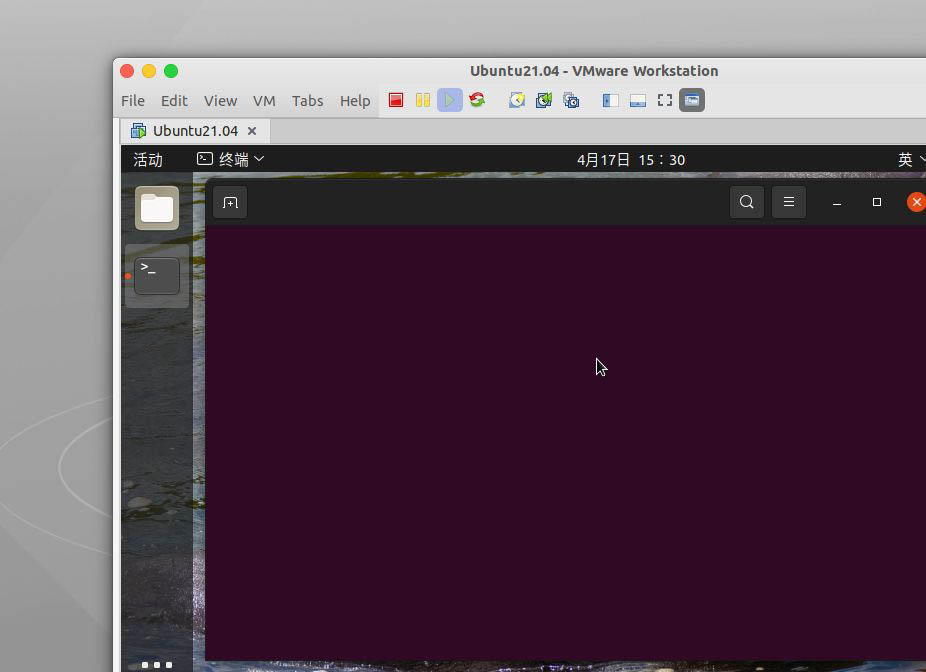Click 活动 to open Activities overview
Viewport: 926px width, 672px height.
(x=147, y=158)
